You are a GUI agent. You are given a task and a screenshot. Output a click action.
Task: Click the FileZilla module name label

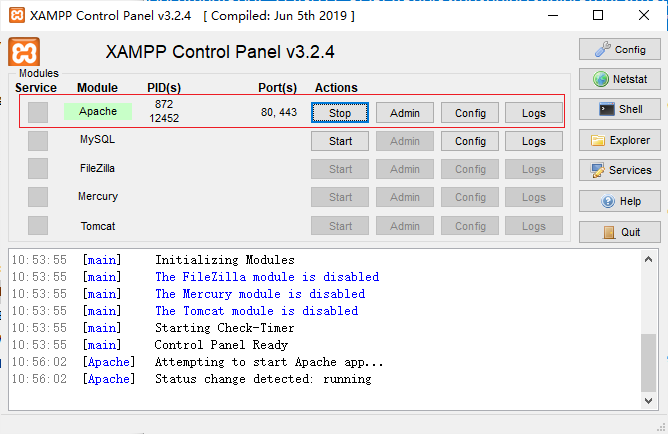[x=98, y=168]
